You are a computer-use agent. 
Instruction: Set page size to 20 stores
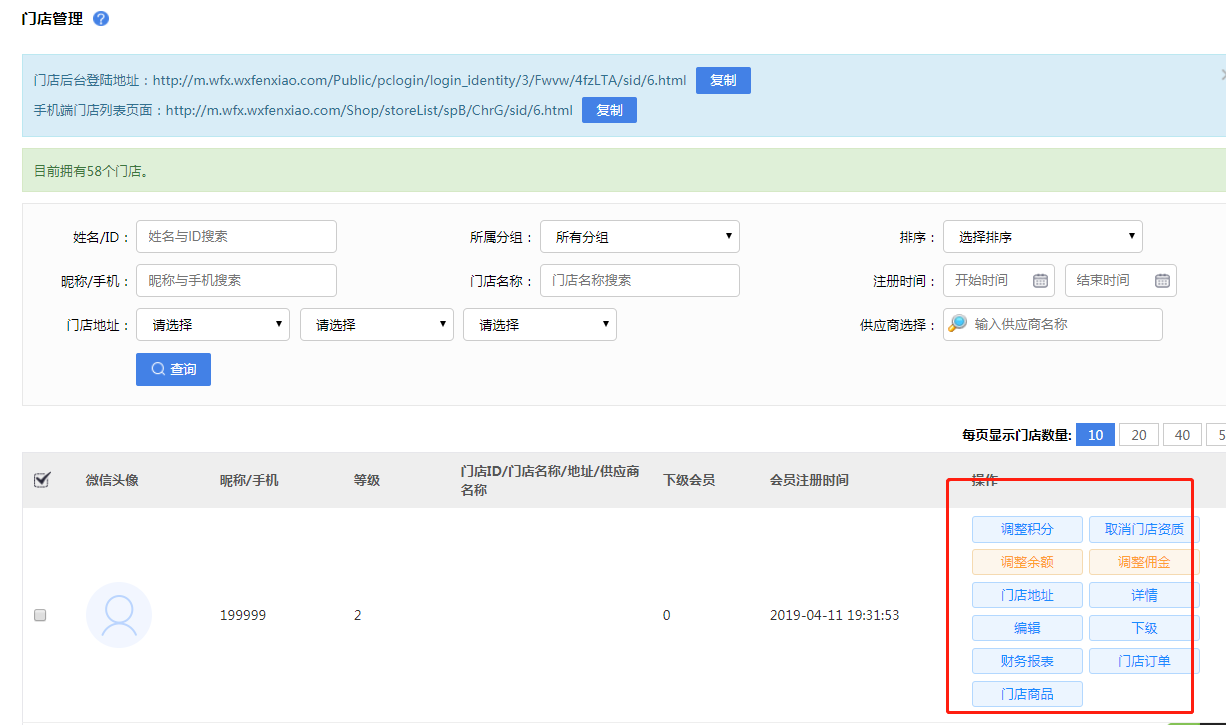point(1138,435)
